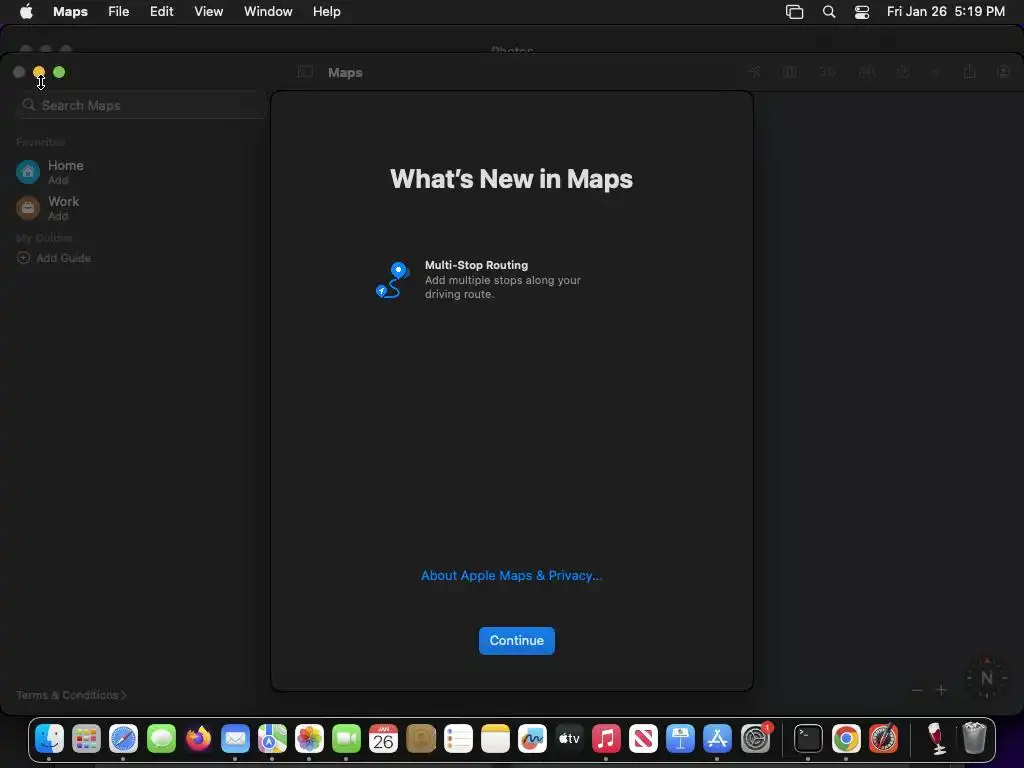Open the Trash in the Dock
The height and width of the screenshot is (768, 1024).
pos(974,739)
